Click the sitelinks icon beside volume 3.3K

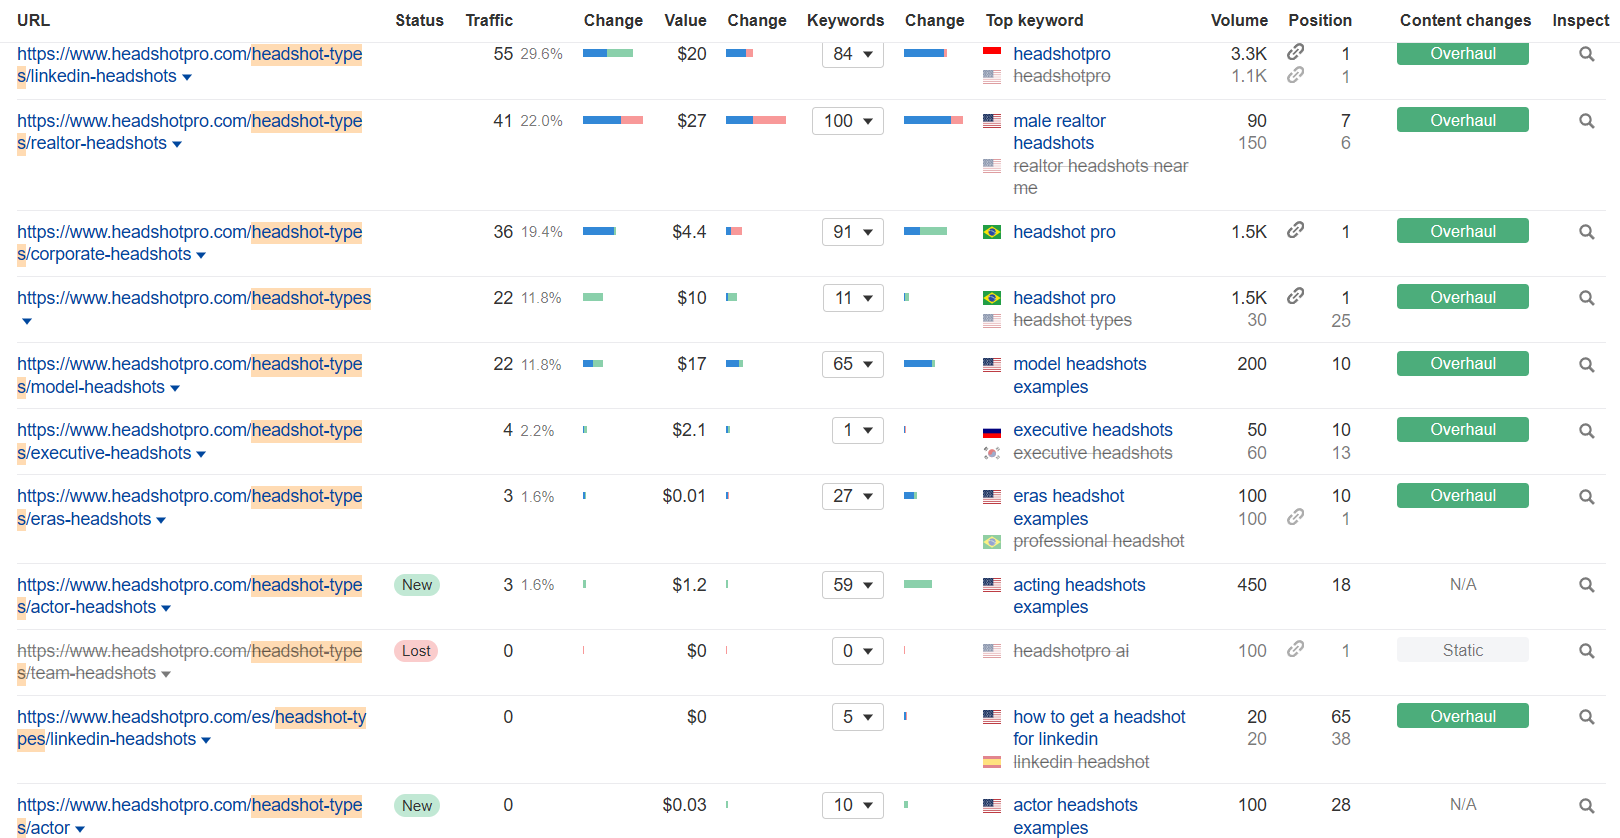[x=1295, y=52]
